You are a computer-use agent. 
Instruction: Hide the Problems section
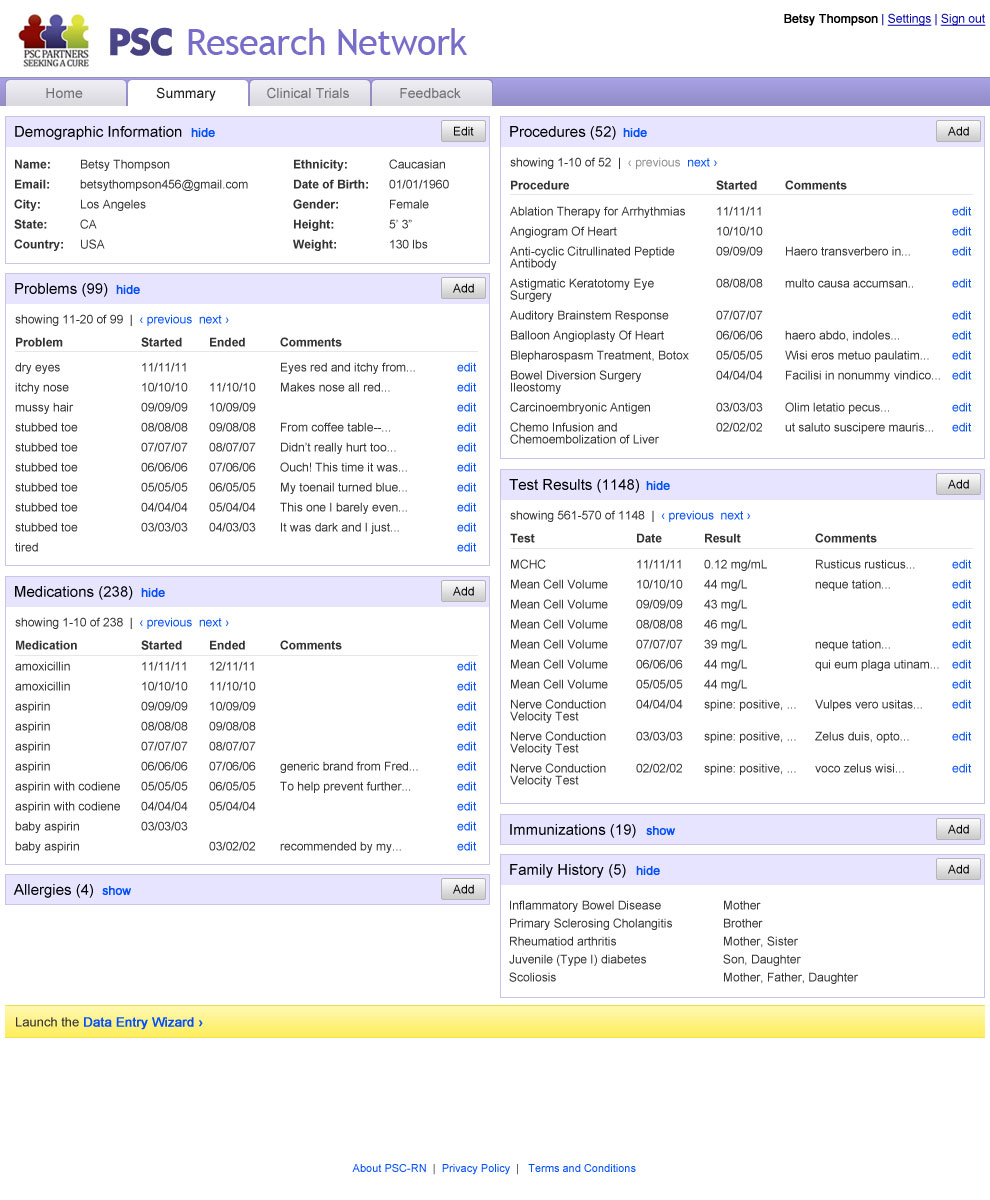(128, 290)
